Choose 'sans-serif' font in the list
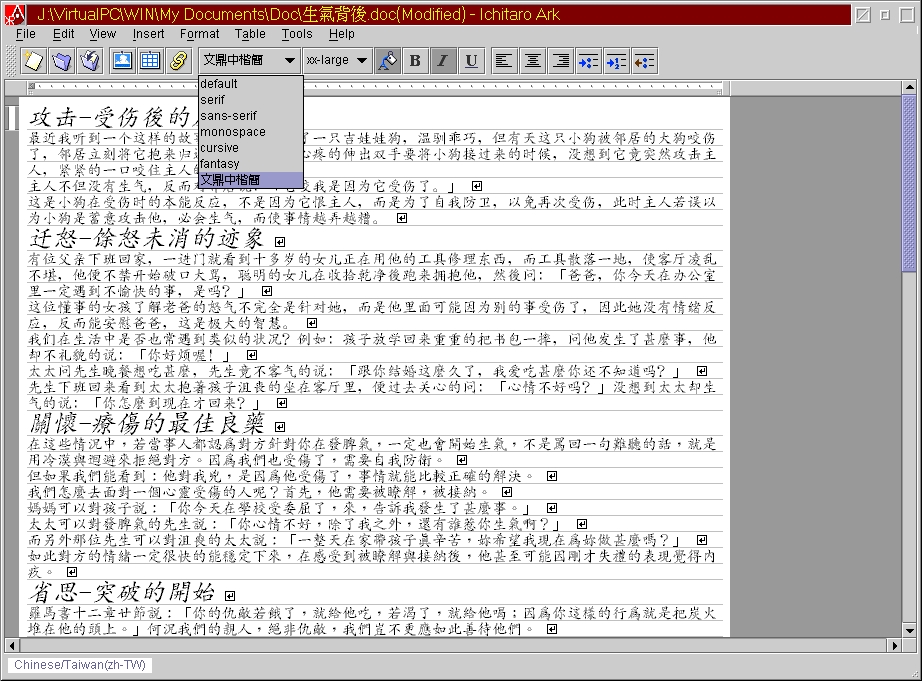922x681 pixels. [x=251, y=115]
